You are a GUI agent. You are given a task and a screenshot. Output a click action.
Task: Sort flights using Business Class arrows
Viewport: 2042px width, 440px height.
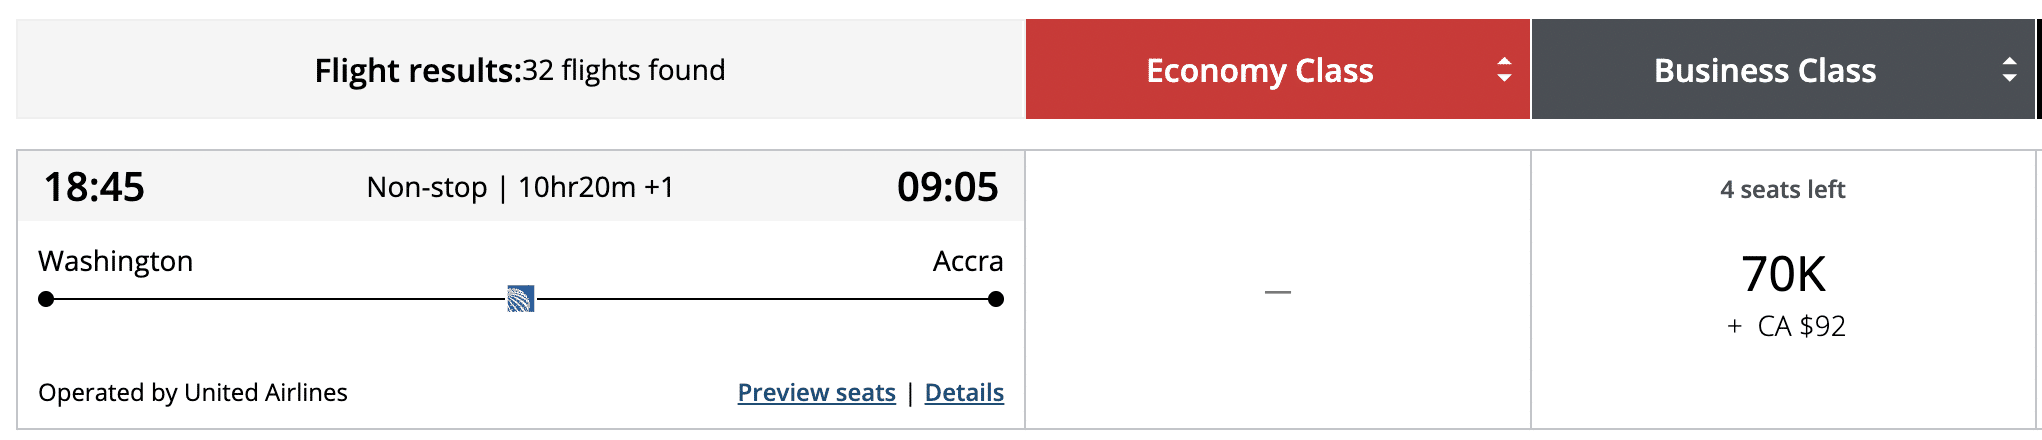[x=2009, y=70]
